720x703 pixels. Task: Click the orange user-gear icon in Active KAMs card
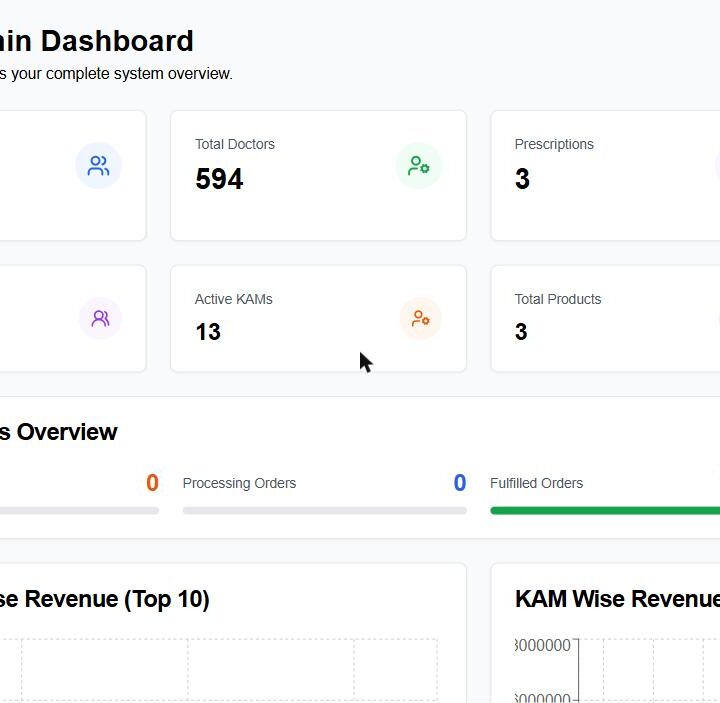421,318
